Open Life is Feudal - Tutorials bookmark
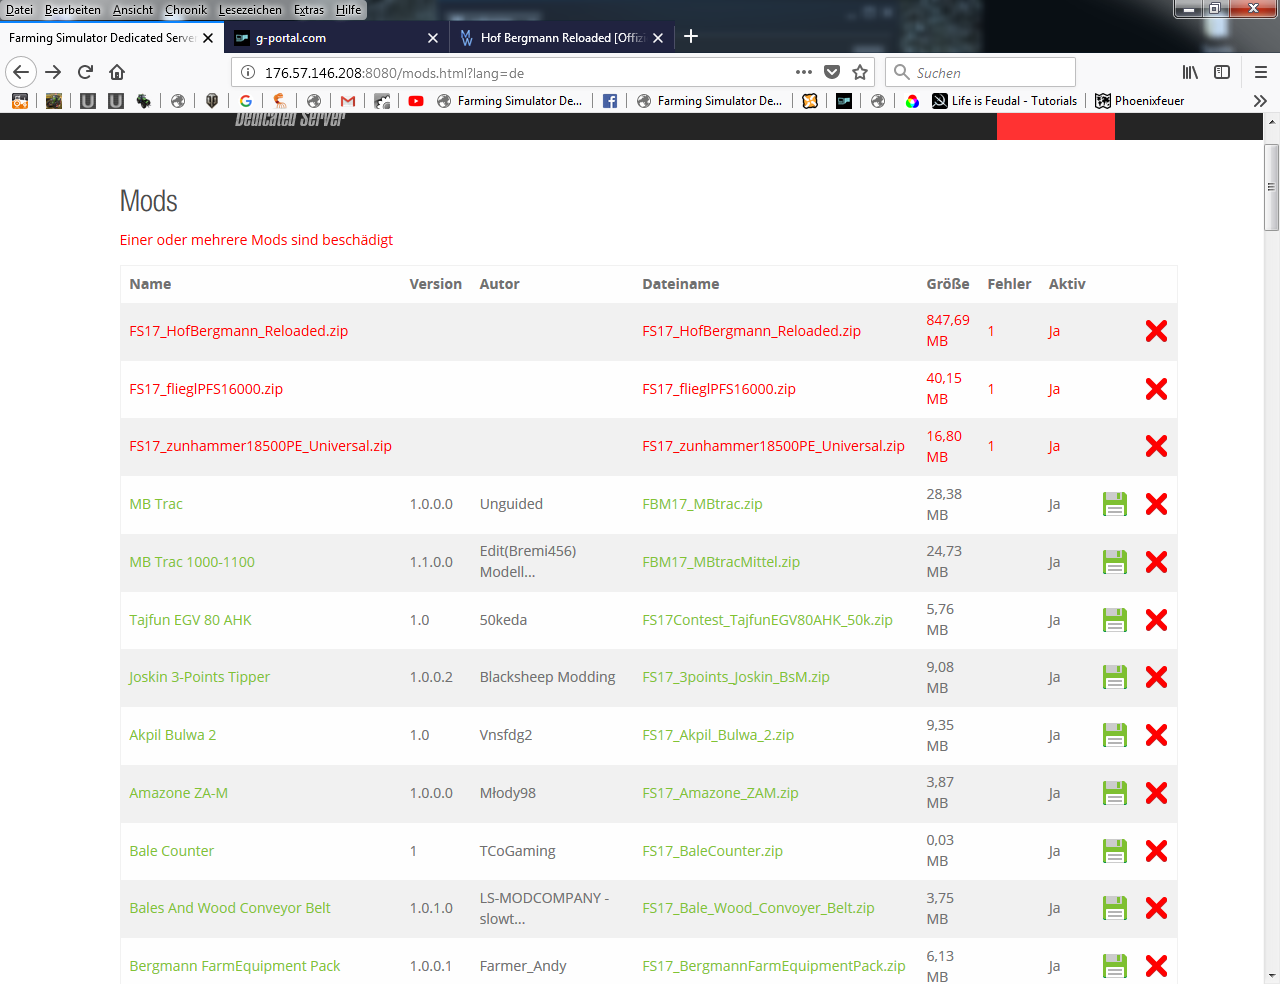 point(1005,101)
